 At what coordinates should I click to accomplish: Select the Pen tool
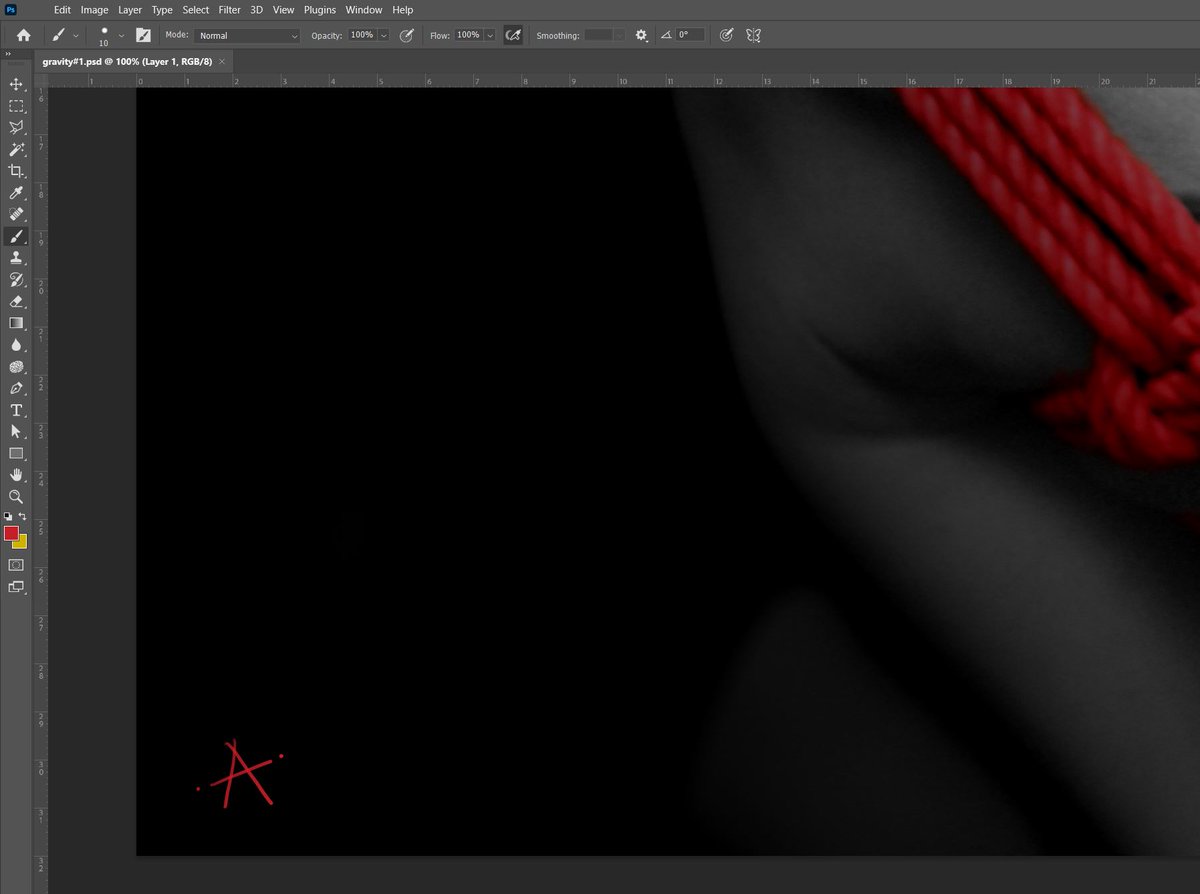tap(16, 388)
